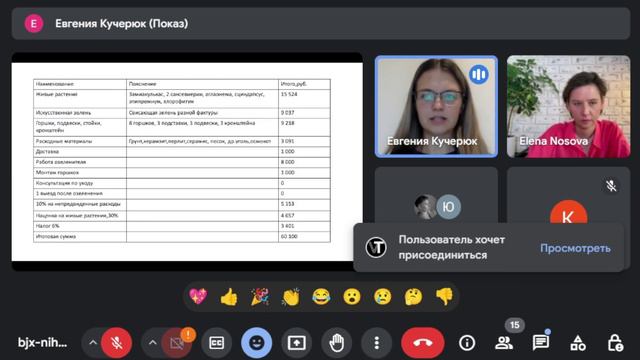Click the "Пользователь хочет присоединиться" message
Viewport: 640px width, 360px height.
(x=452, y=247)
